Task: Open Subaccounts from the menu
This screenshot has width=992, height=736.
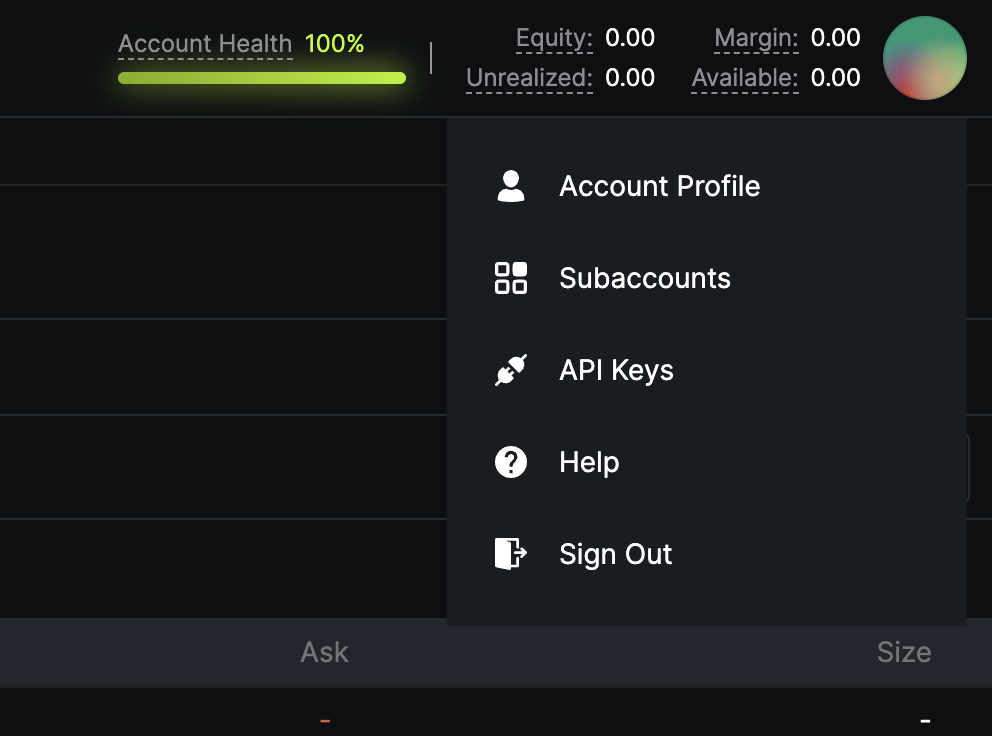Action: coord(645,278)
